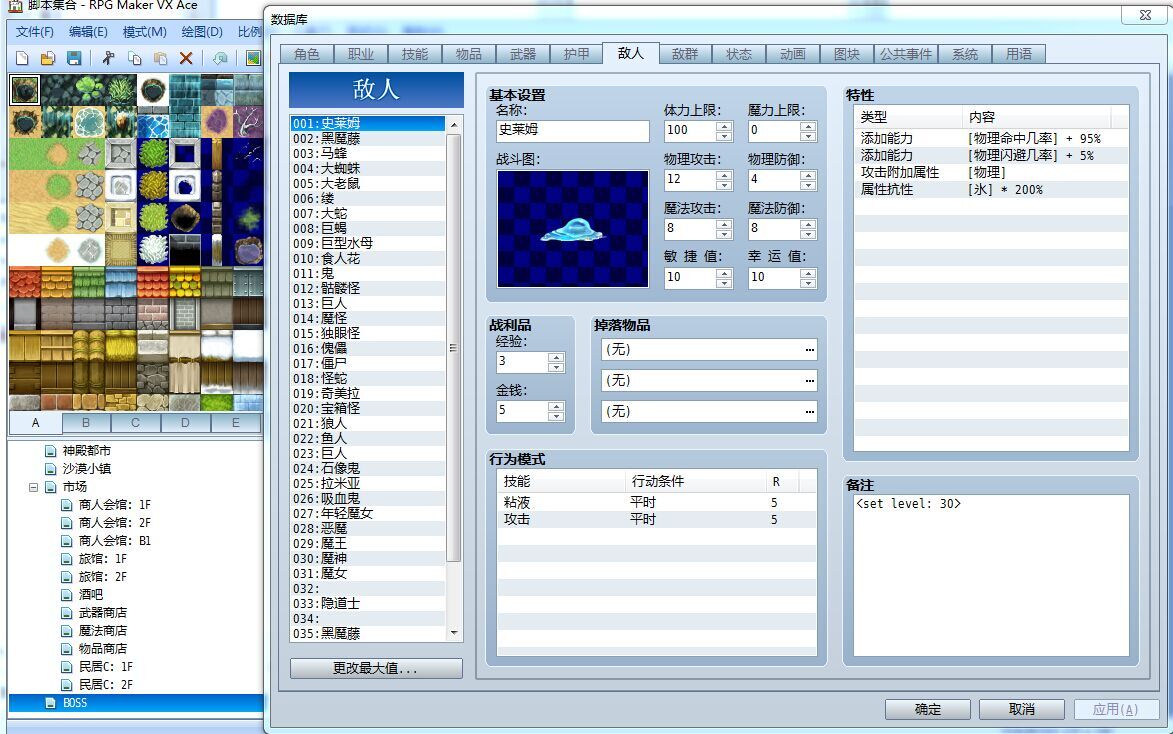The image size is (1173, 734).
Task: Click the 更改最大值... button
Action: 376,668
